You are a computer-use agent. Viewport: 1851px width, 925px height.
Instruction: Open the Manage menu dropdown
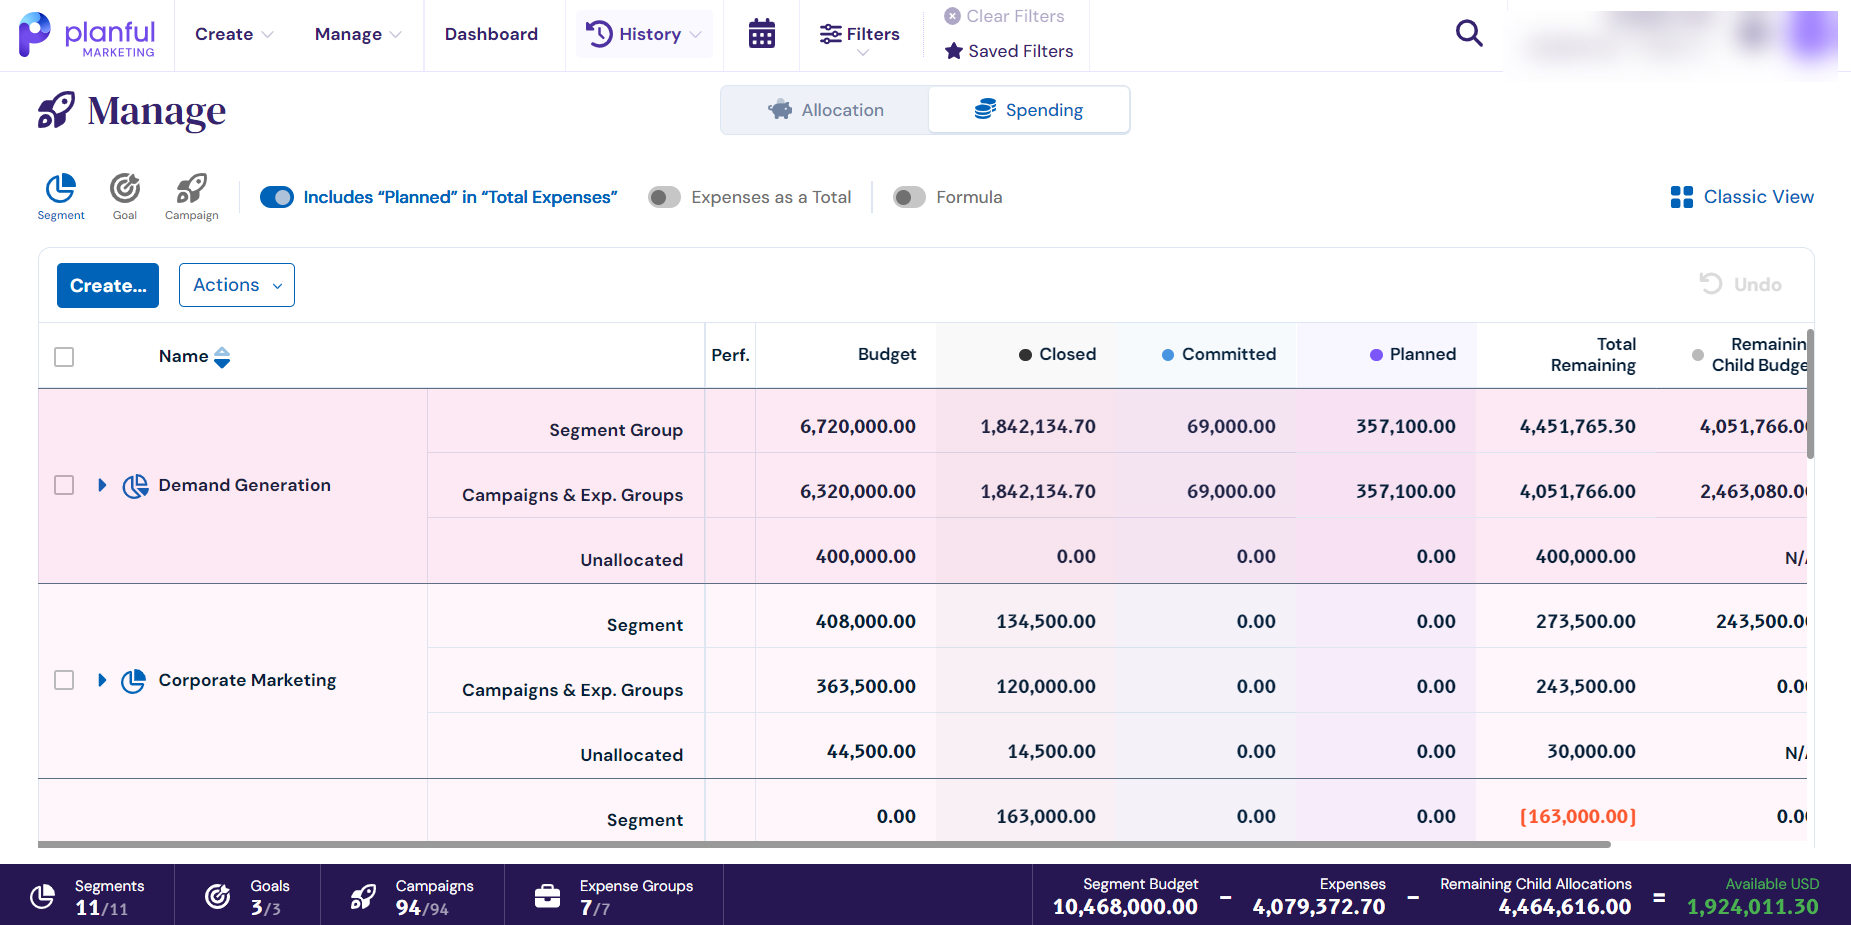point(358,34)
